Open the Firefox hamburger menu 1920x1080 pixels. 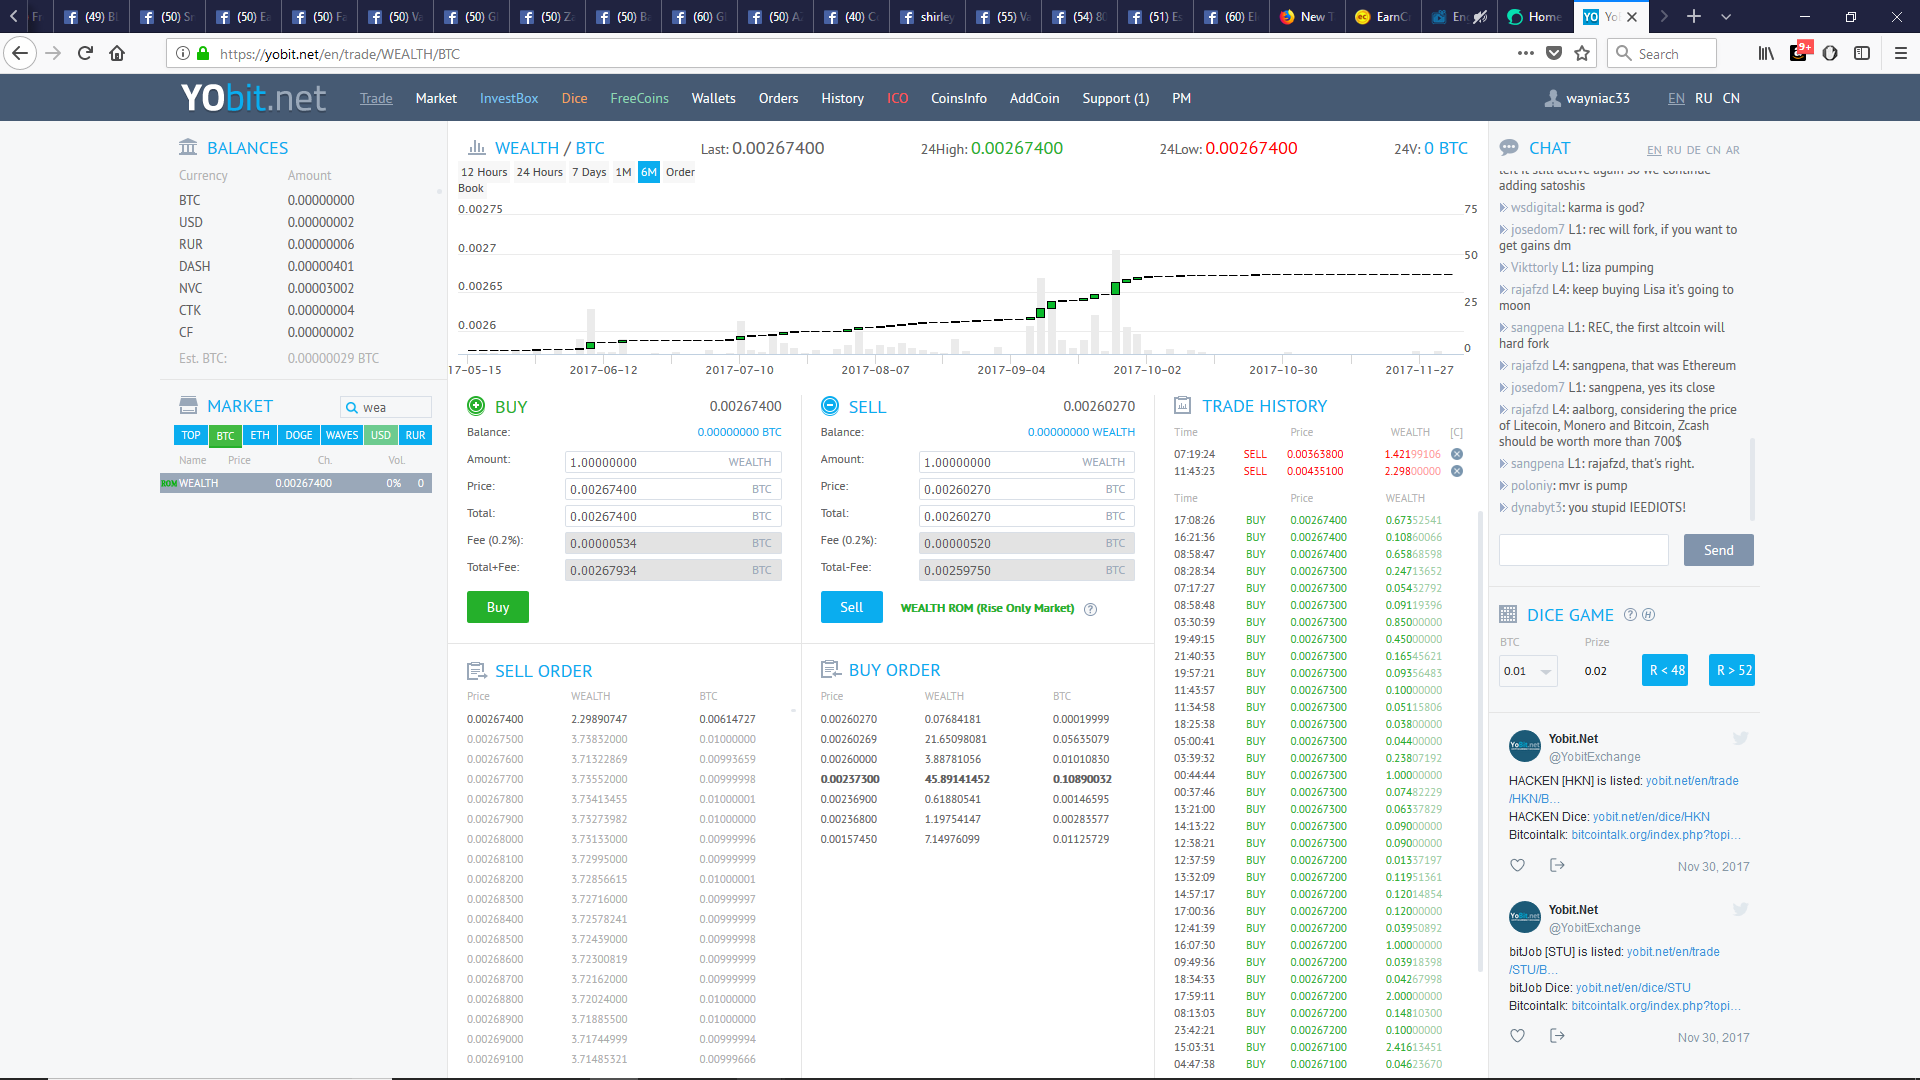pos(1900,54)
